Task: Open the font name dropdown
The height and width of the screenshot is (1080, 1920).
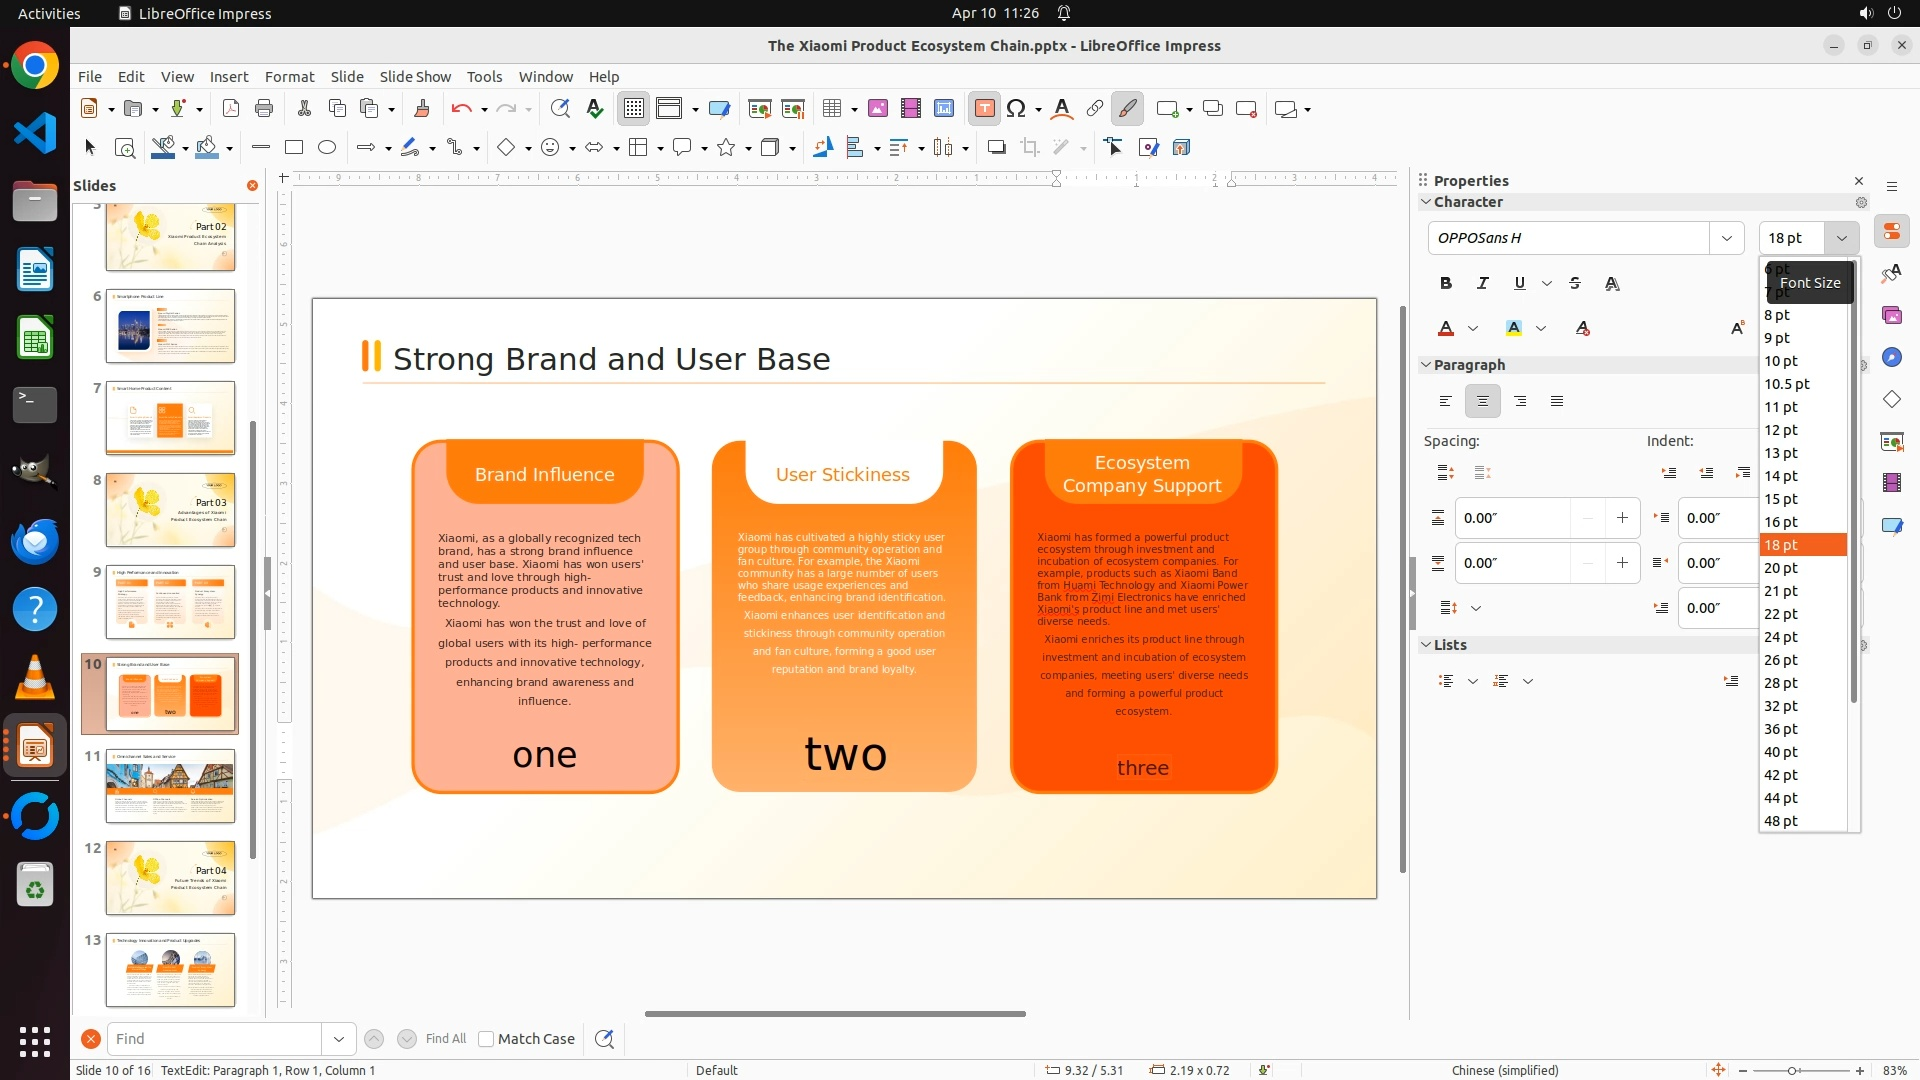Action: coord(1726,238)
